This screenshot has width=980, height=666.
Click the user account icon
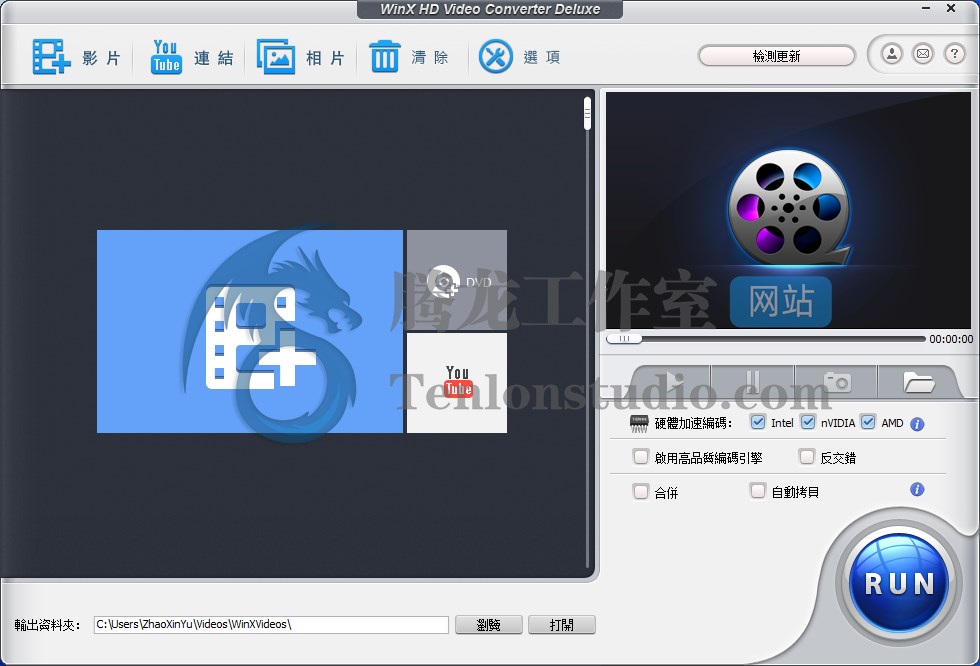coord(892,54)
